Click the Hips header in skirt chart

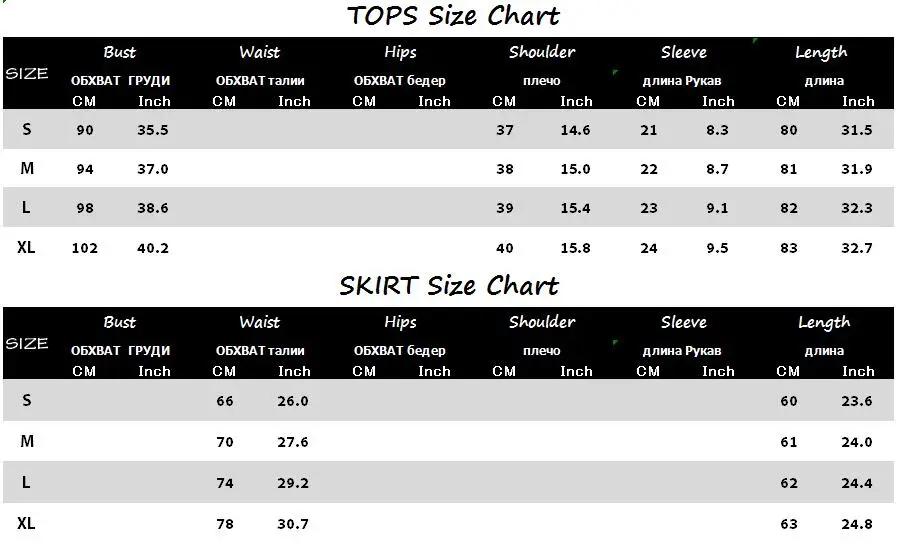coord(400,322)
